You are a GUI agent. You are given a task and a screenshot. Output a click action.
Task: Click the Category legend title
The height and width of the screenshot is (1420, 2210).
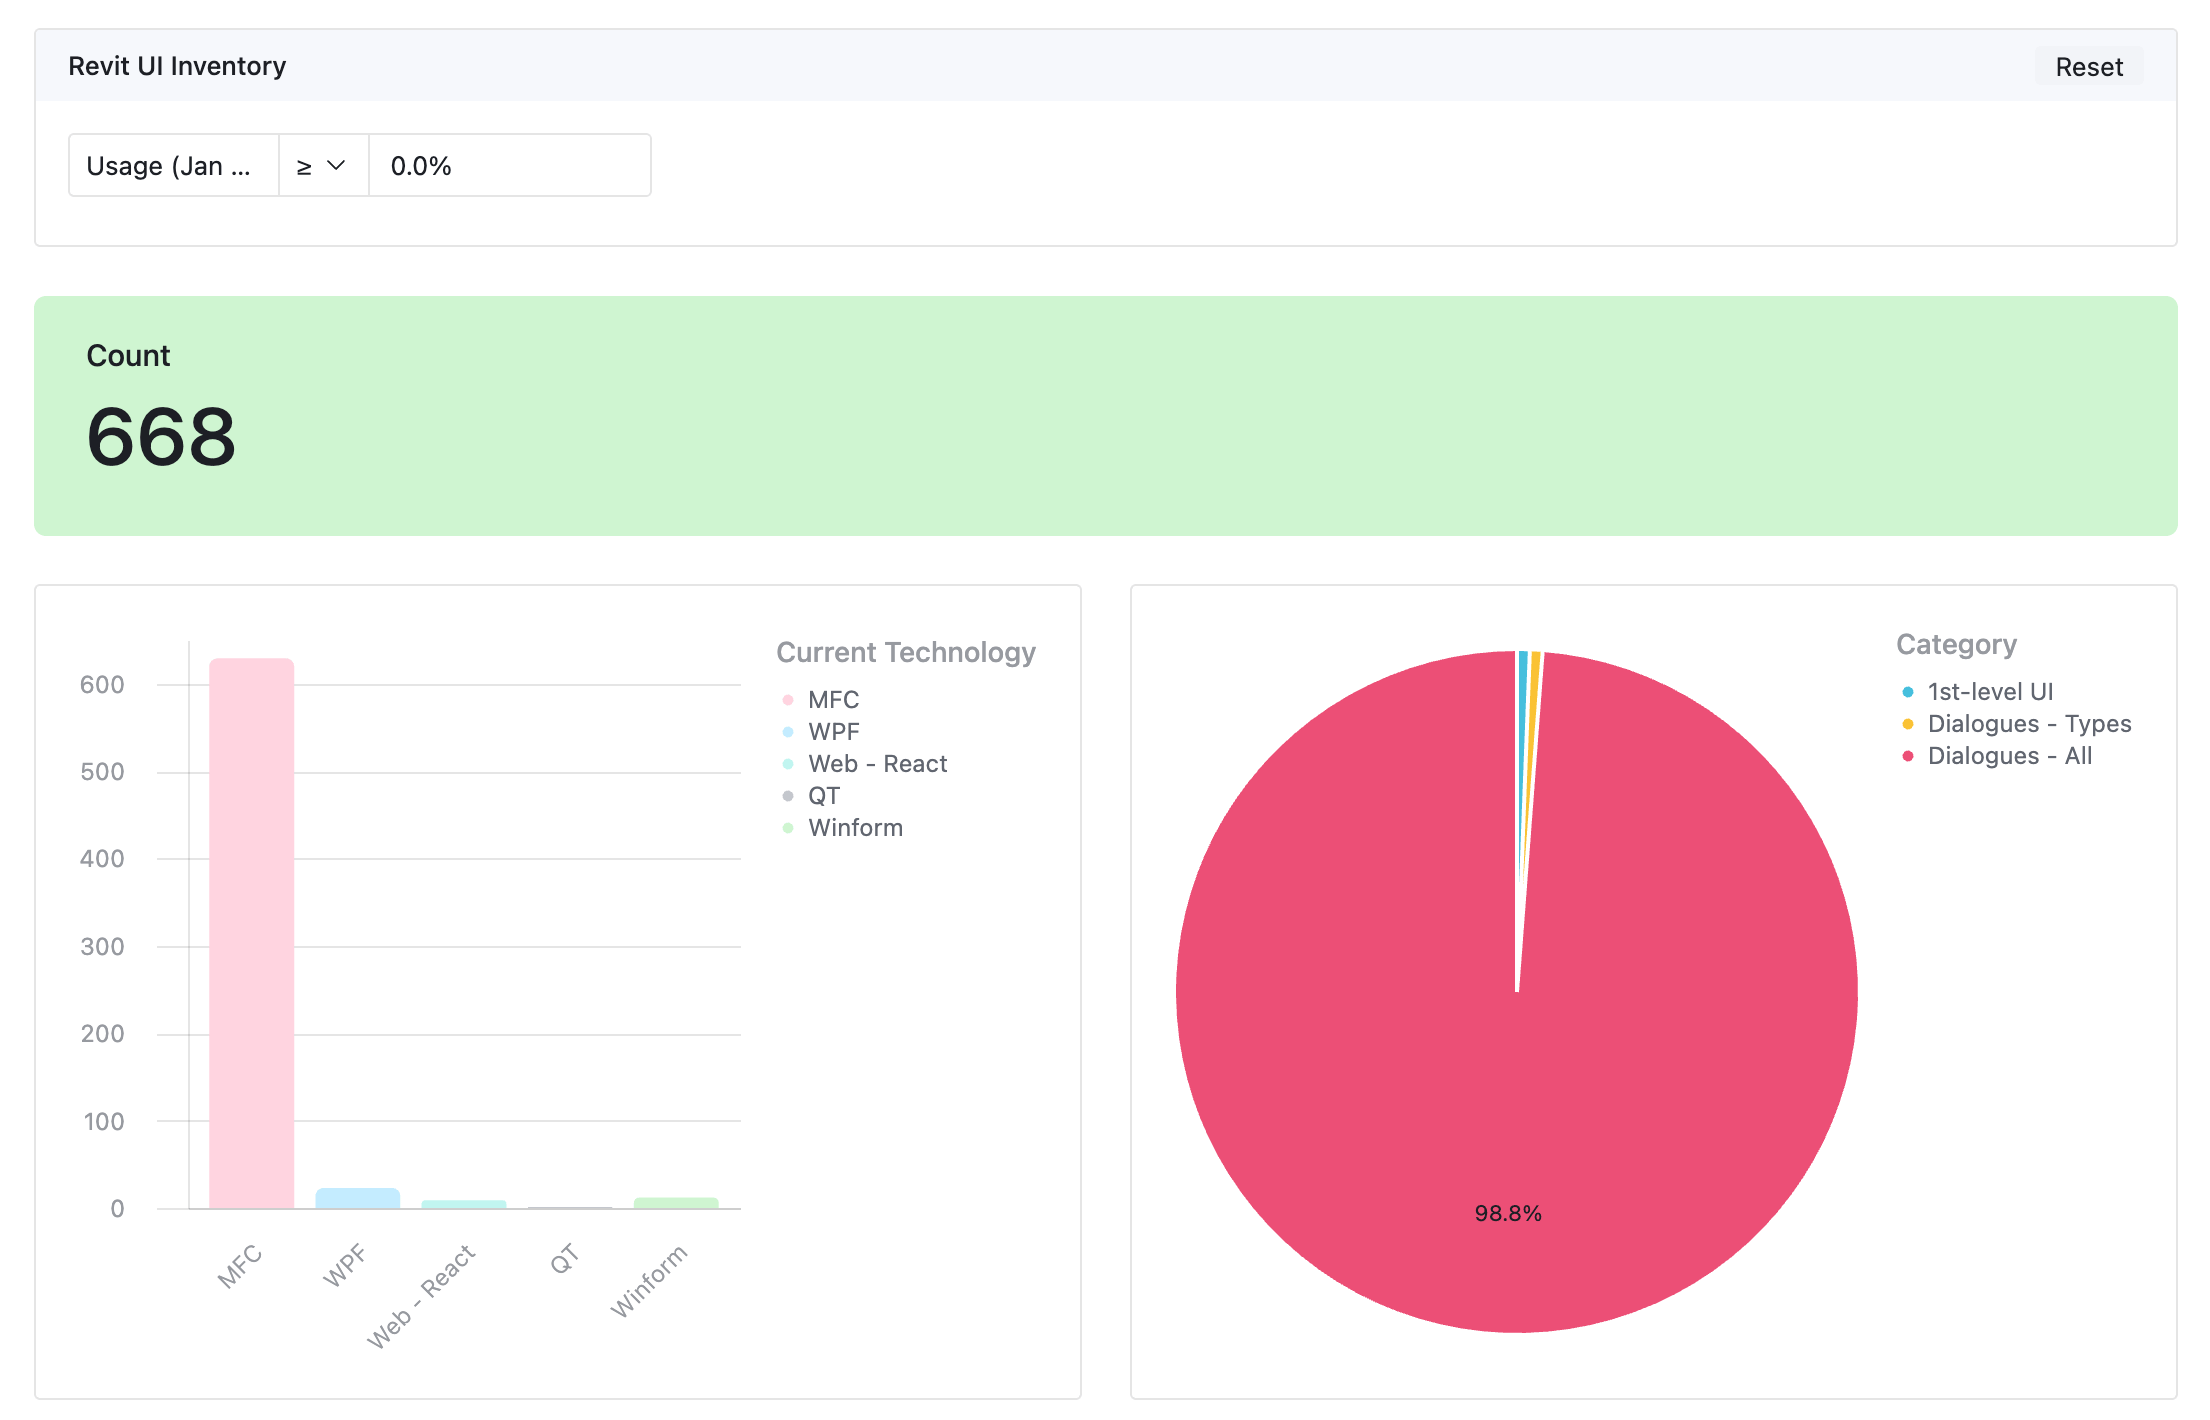point(1956,645)
